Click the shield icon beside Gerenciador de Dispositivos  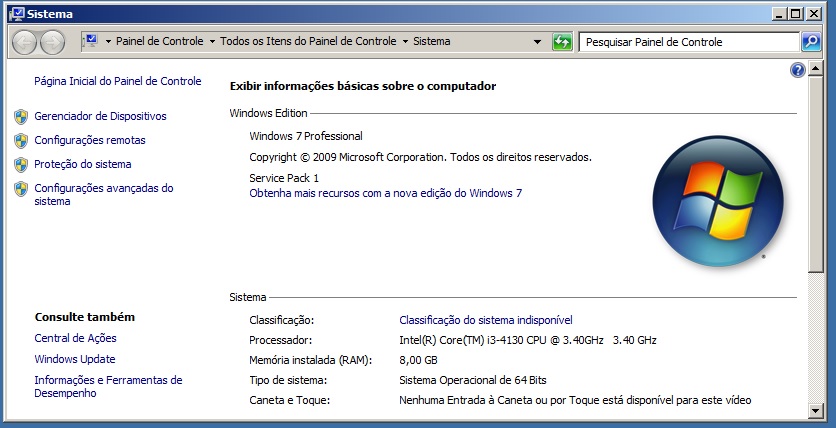(21, 117)
